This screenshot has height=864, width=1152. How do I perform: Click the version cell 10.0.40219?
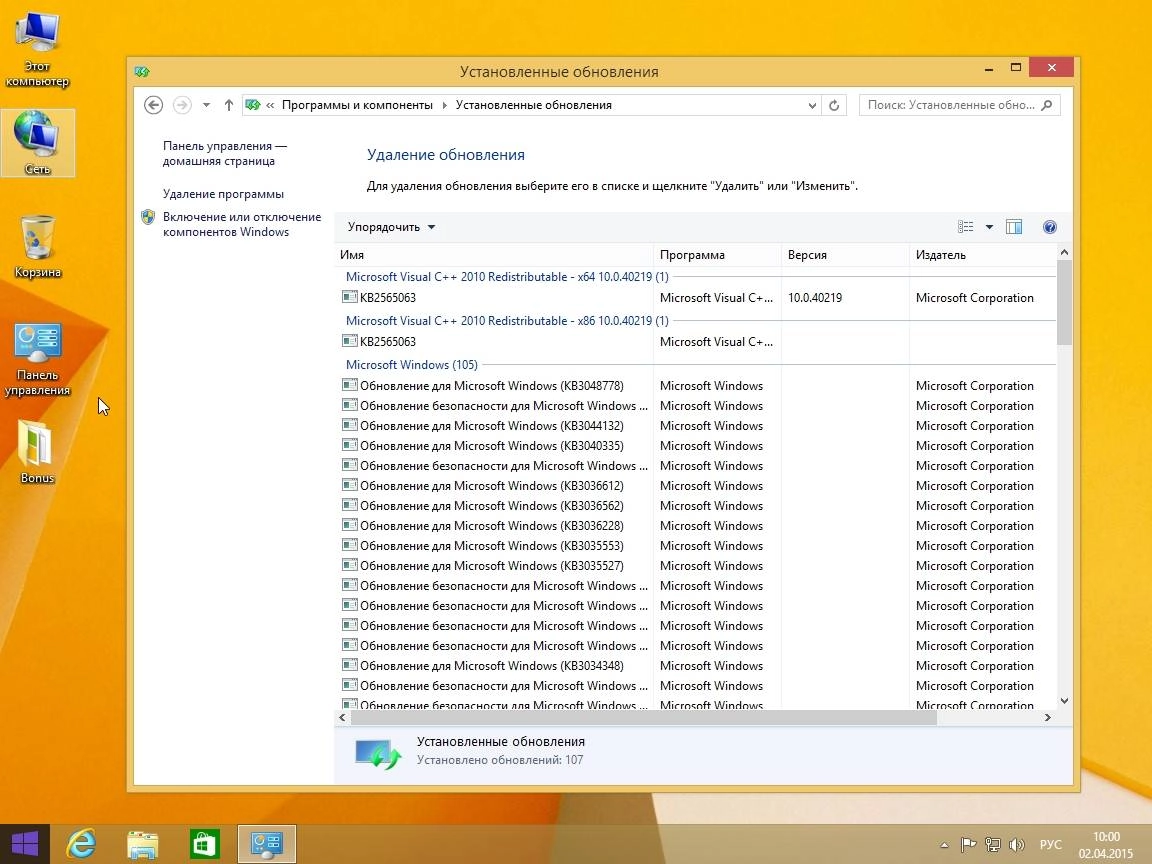coord(815,298)
